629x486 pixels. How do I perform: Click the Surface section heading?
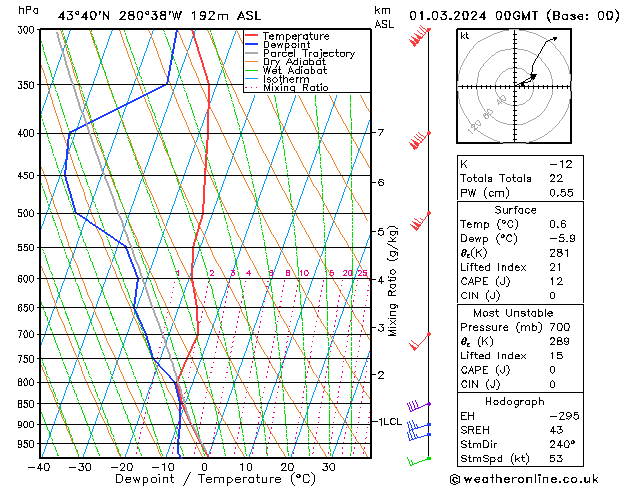pyautogui.click(x=515, y=210)
